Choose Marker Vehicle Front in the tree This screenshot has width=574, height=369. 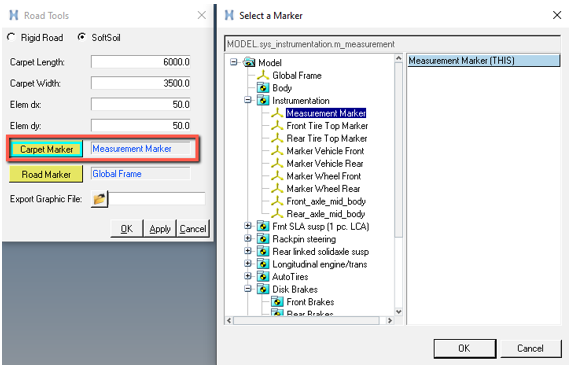tap(325, 151)
